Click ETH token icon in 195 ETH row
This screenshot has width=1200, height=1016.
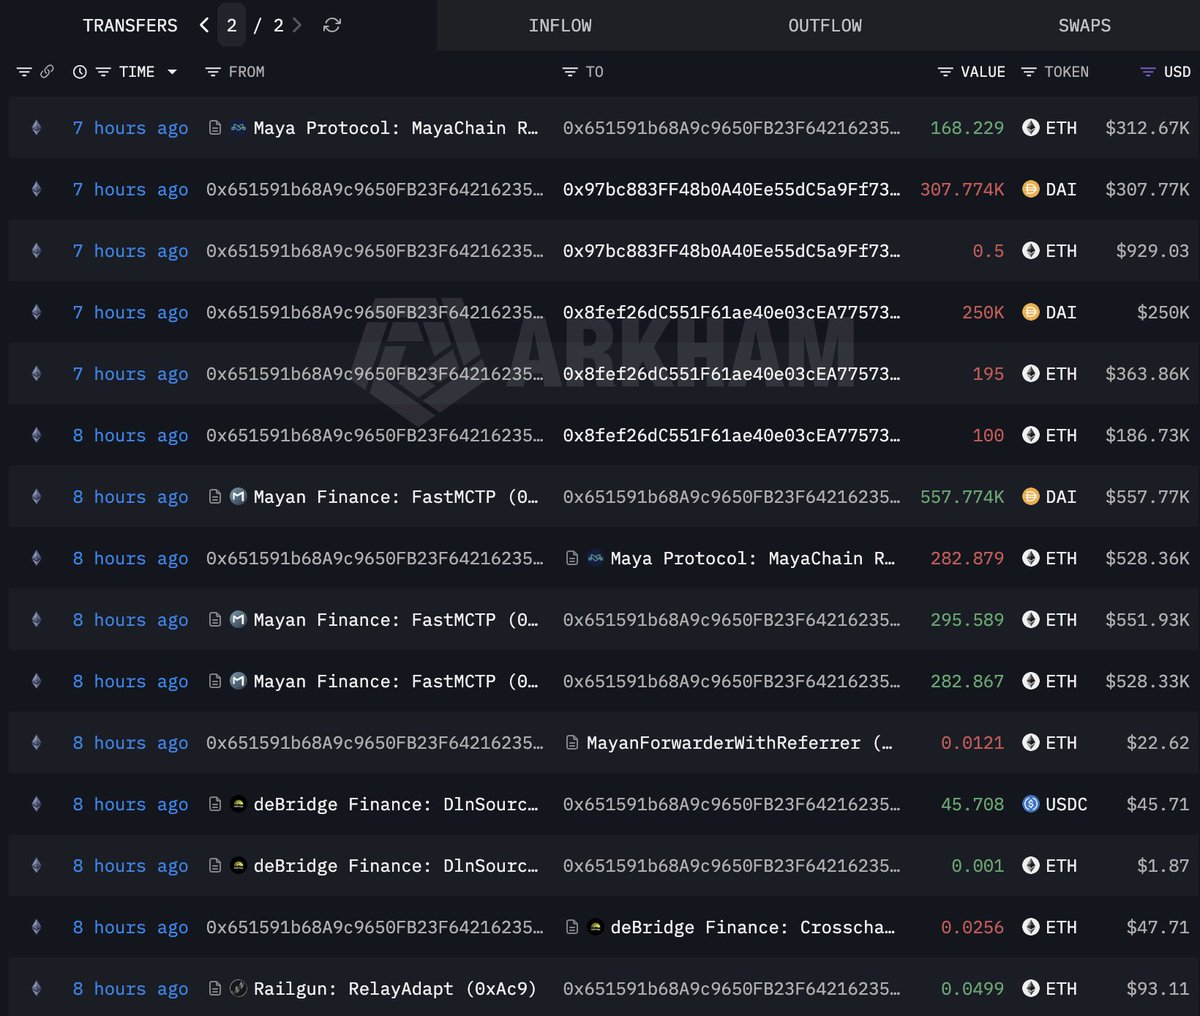1031,374
